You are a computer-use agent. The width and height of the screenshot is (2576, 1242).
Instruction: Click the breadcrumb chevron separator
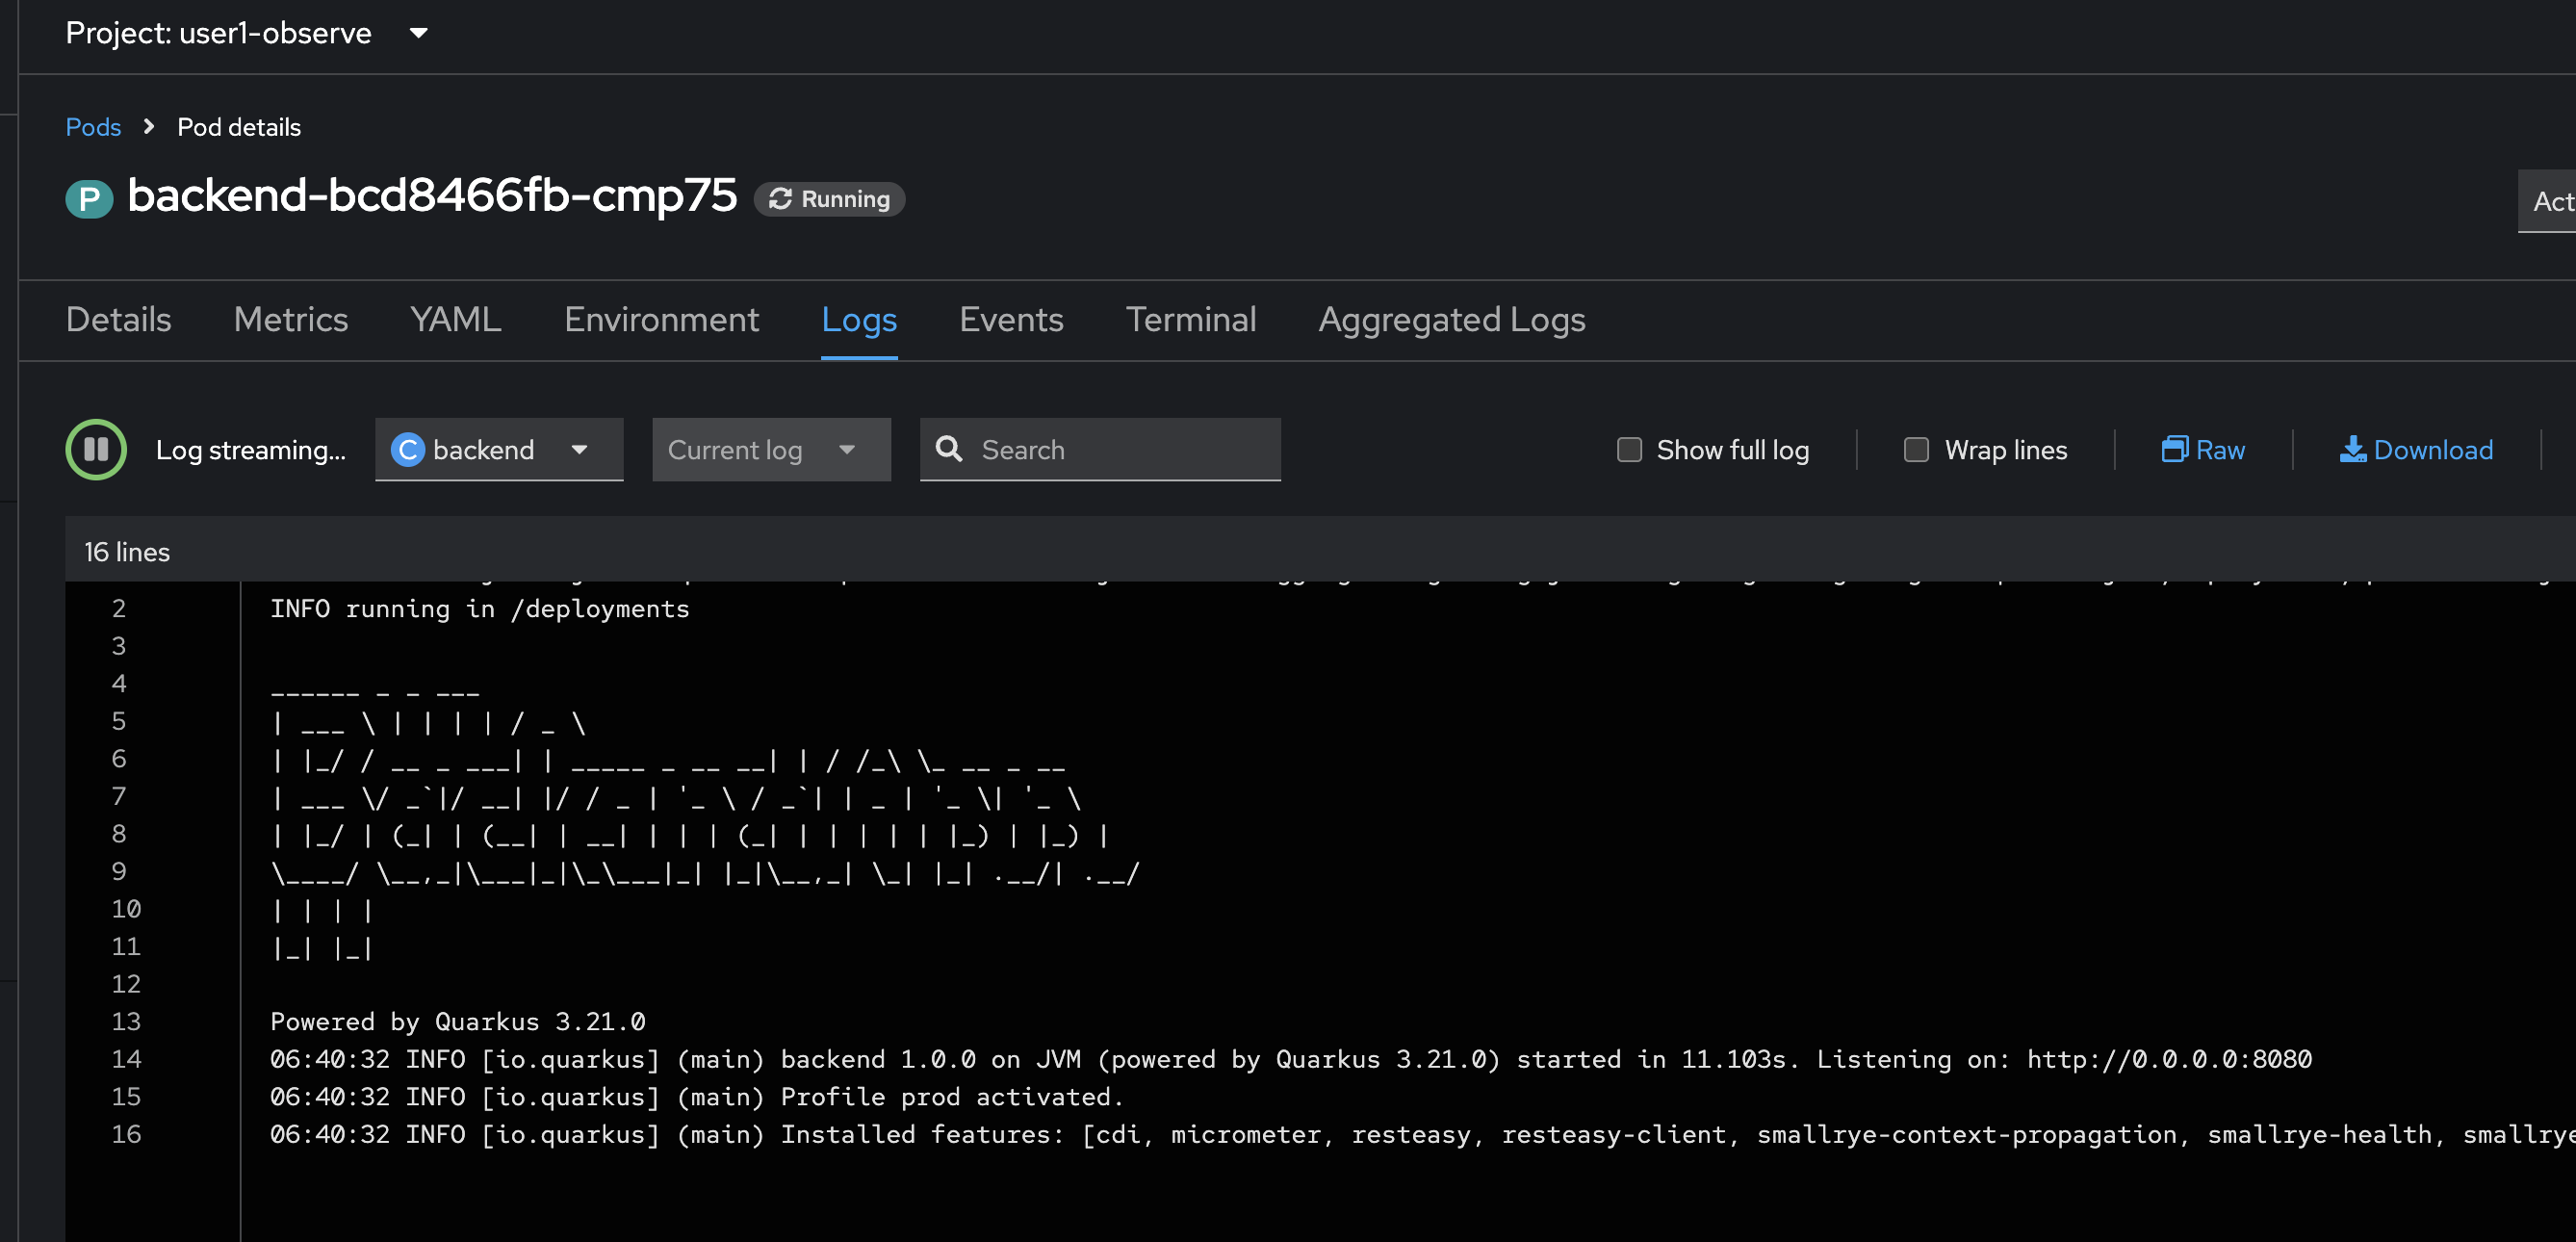149,127
